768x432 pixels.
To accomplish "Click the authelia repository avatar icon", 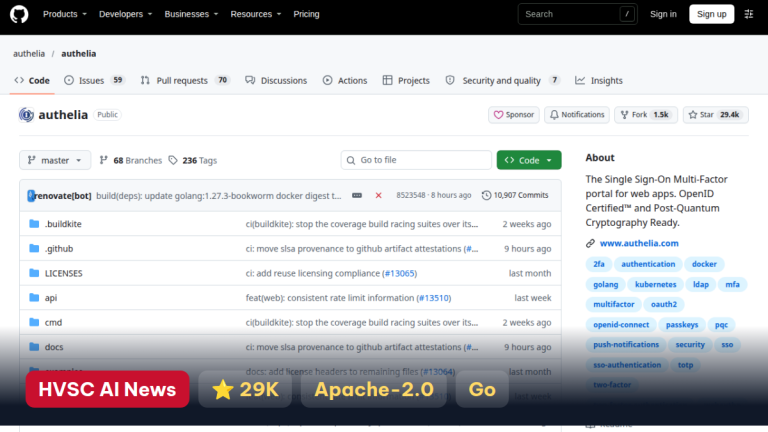I will click(x=26, y=115).
